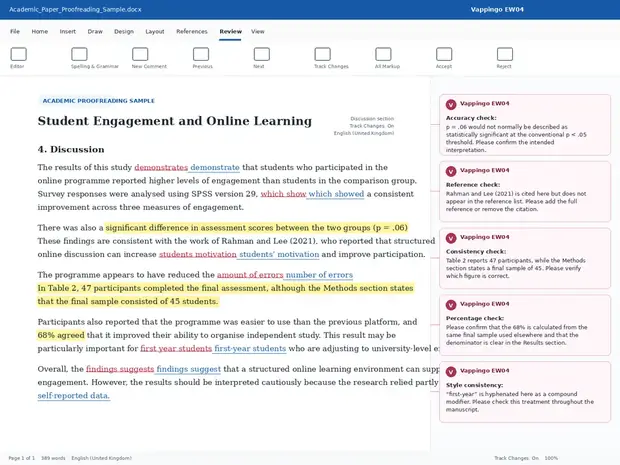This screenshot has width=620, height=465.
Task: Add a New Comment
Action: 149,58
